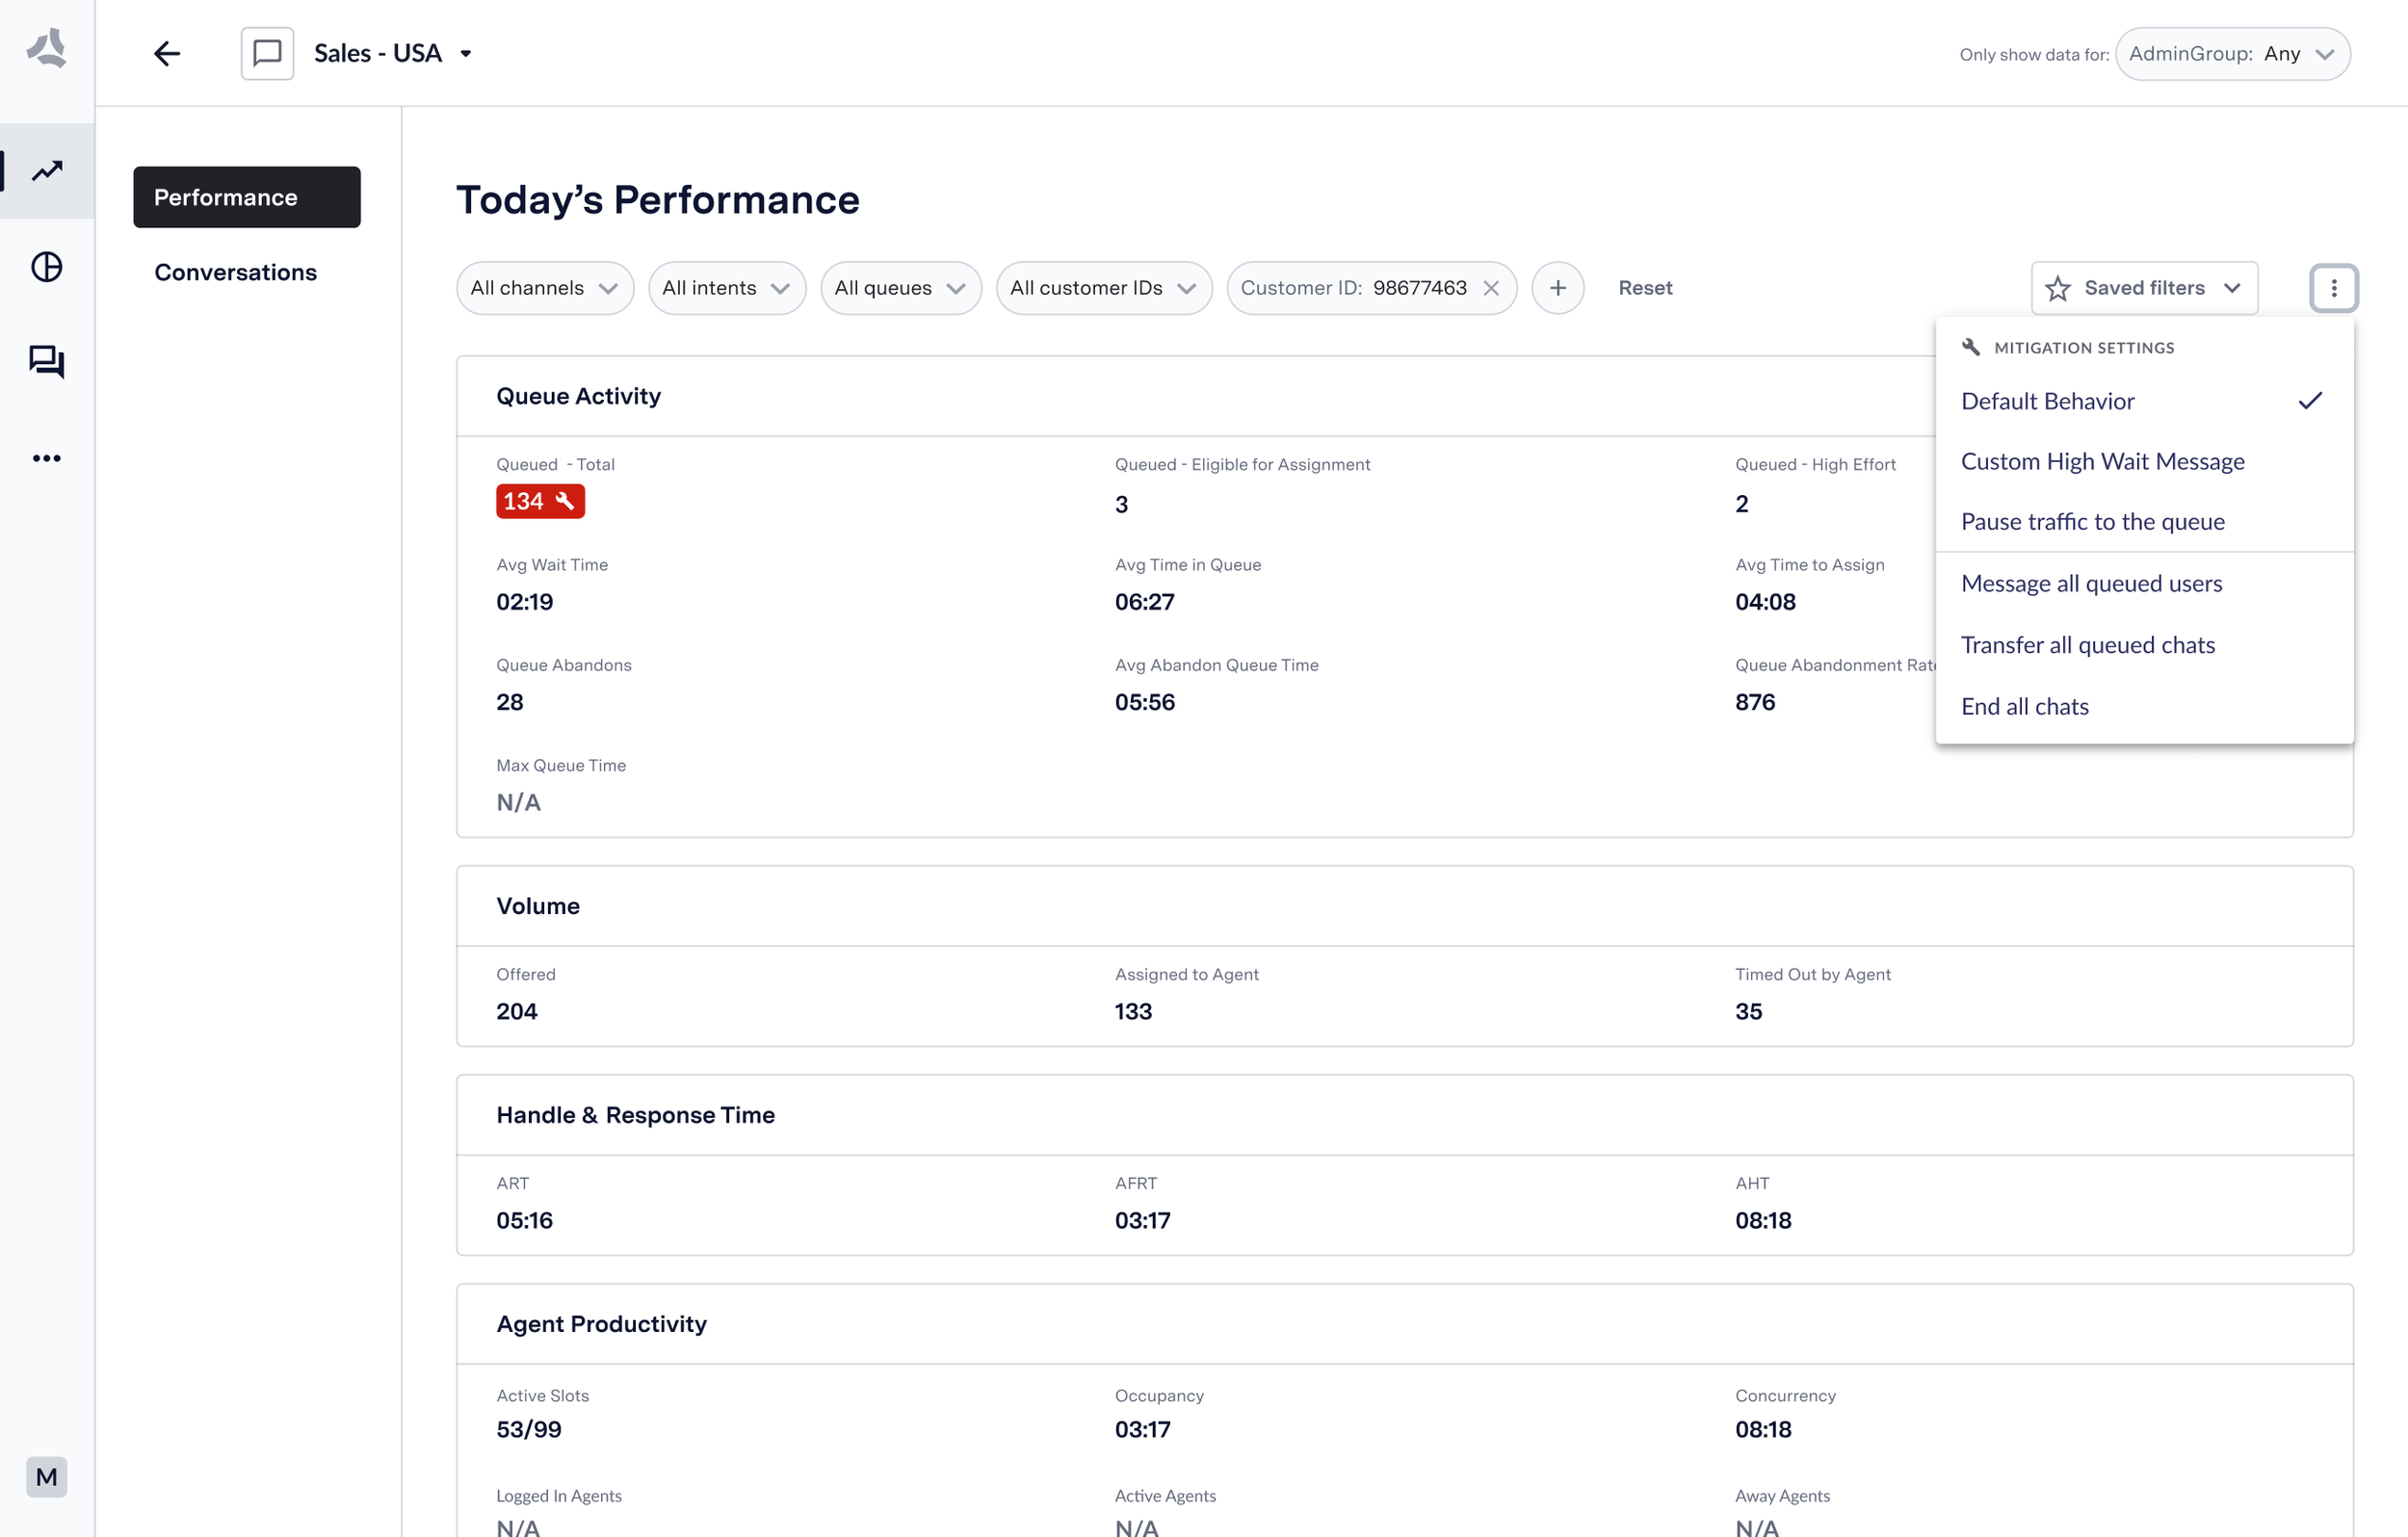Click the chat bubble icon beside Sales - USA
The width and height of the screenshot is (2408, 1537).
(267, 53)
